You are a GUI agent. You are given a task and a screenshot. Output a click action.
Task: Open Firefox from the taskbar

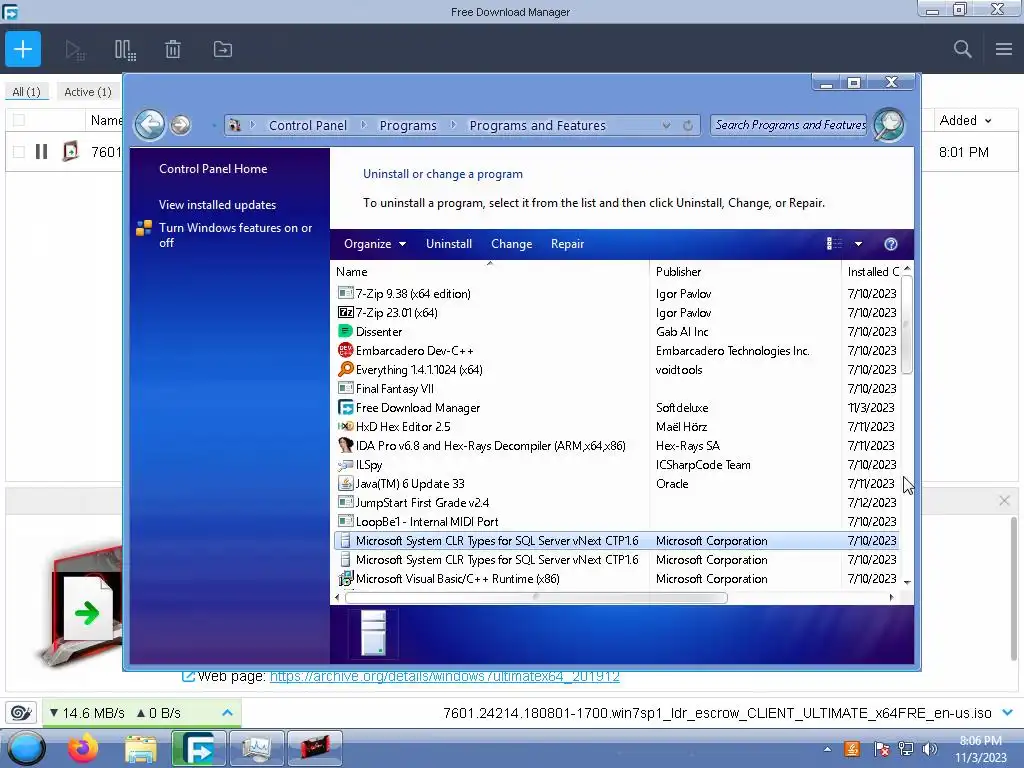(x=83, y=748)
